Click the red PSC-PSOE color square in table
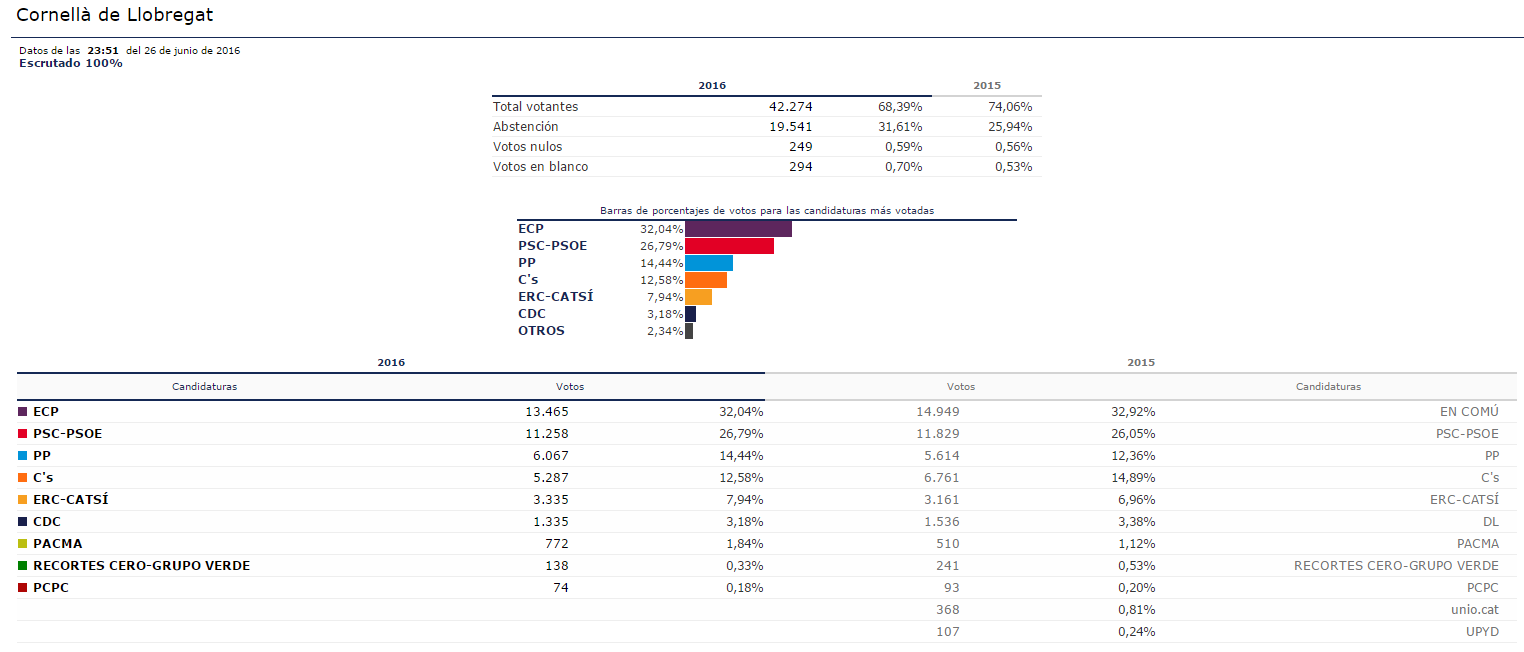1524x652 pixels. (x=23, y=433)
